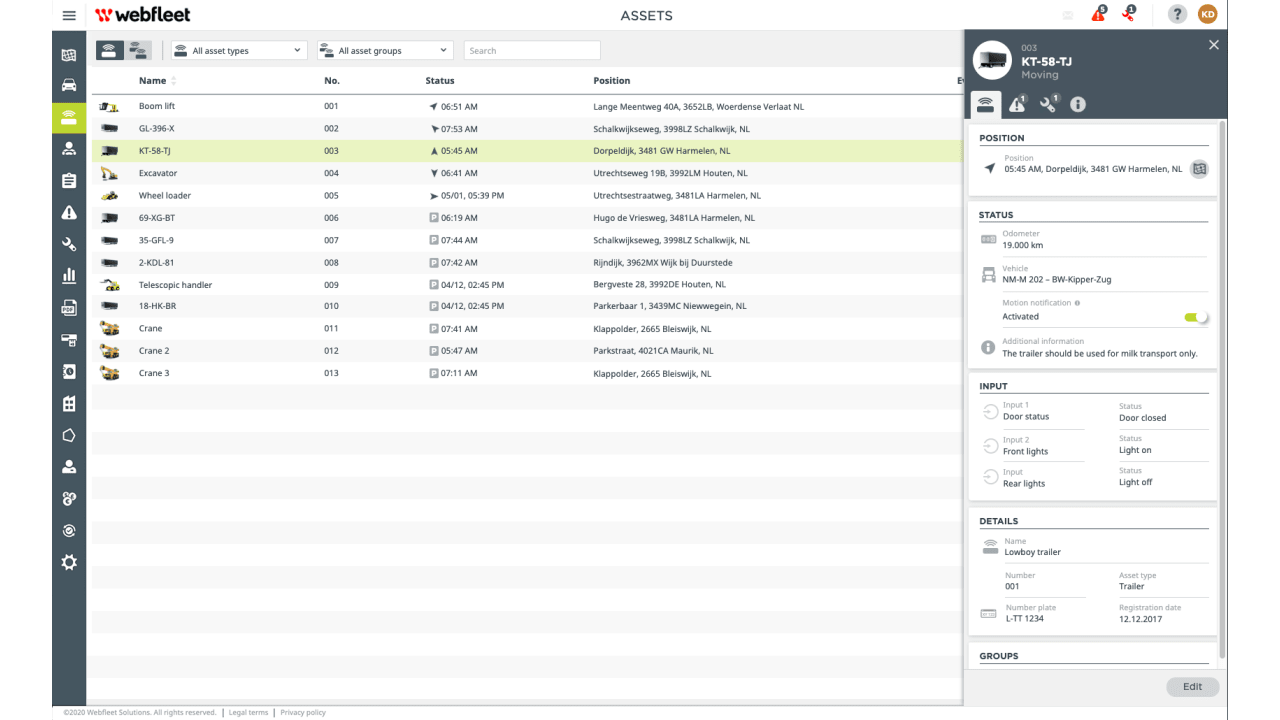Select the Crane 3 row
Viewport: 1280px width, 720px height.
coord(527,373)
